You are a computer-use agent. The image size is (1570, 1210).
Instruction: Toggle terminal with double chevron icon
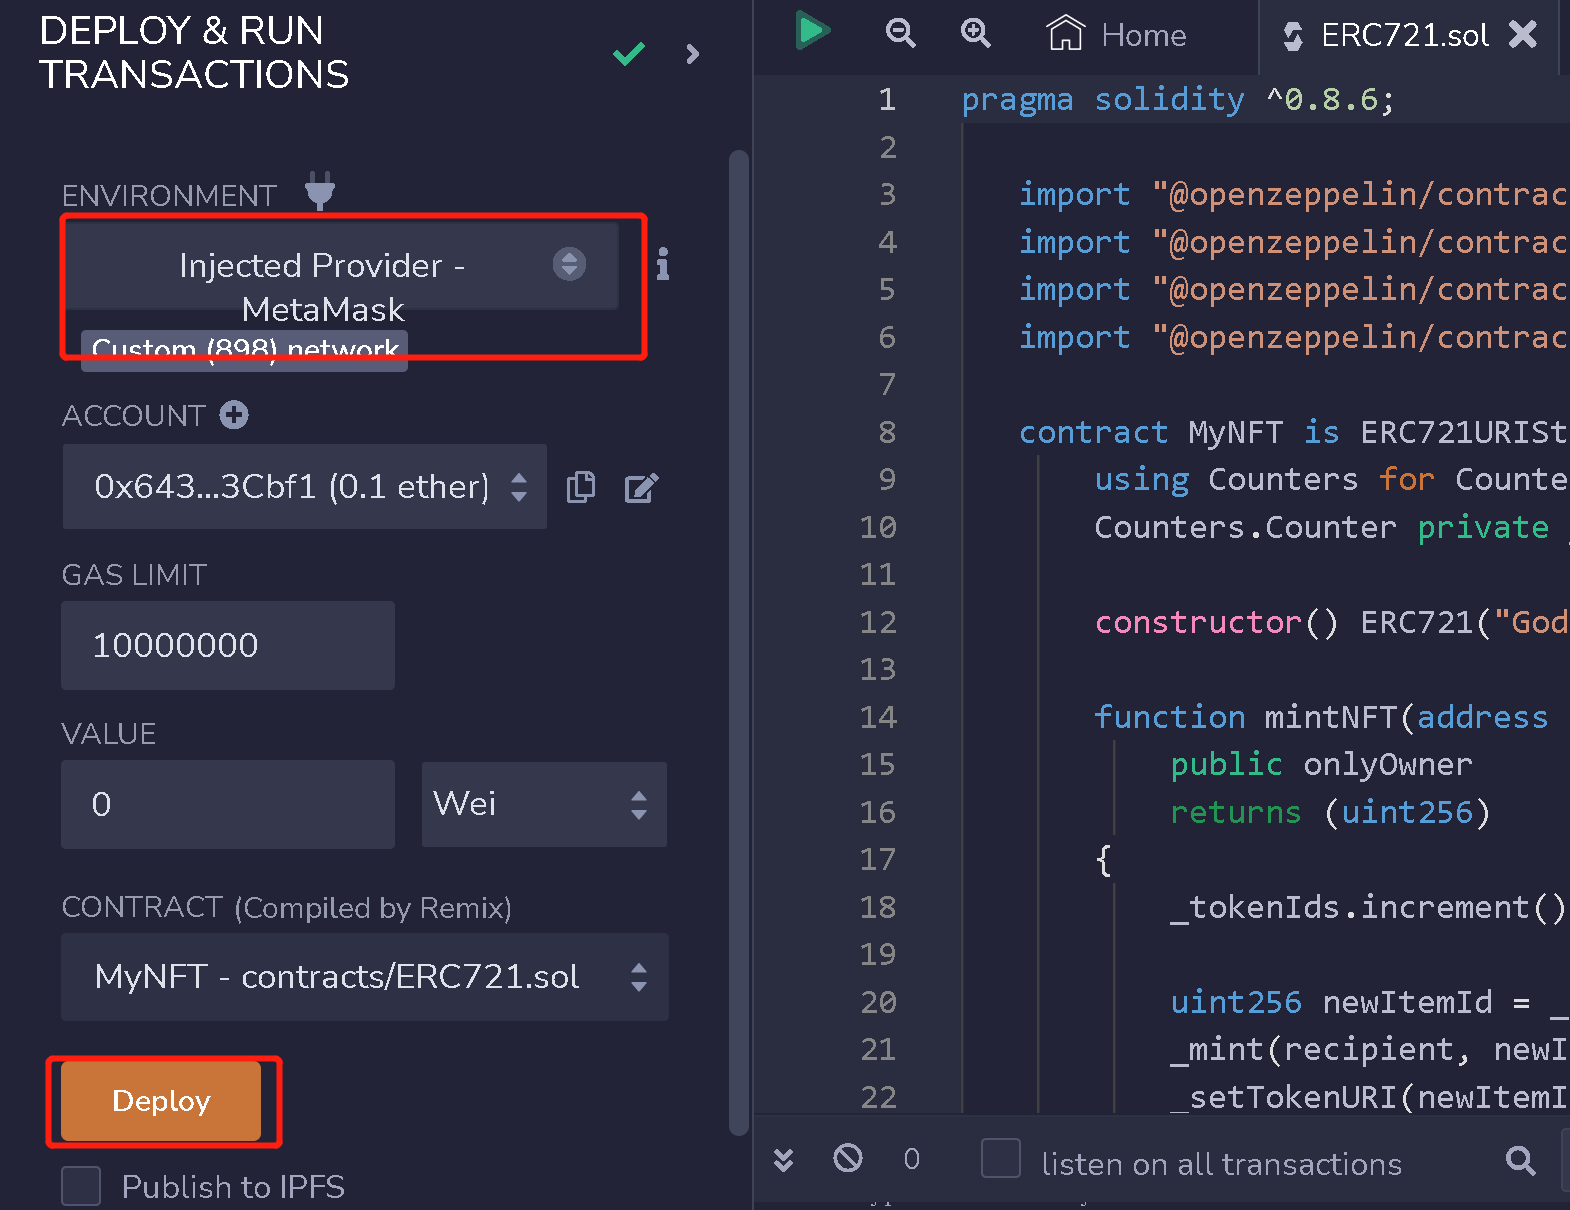click(x=784, y=1159)
